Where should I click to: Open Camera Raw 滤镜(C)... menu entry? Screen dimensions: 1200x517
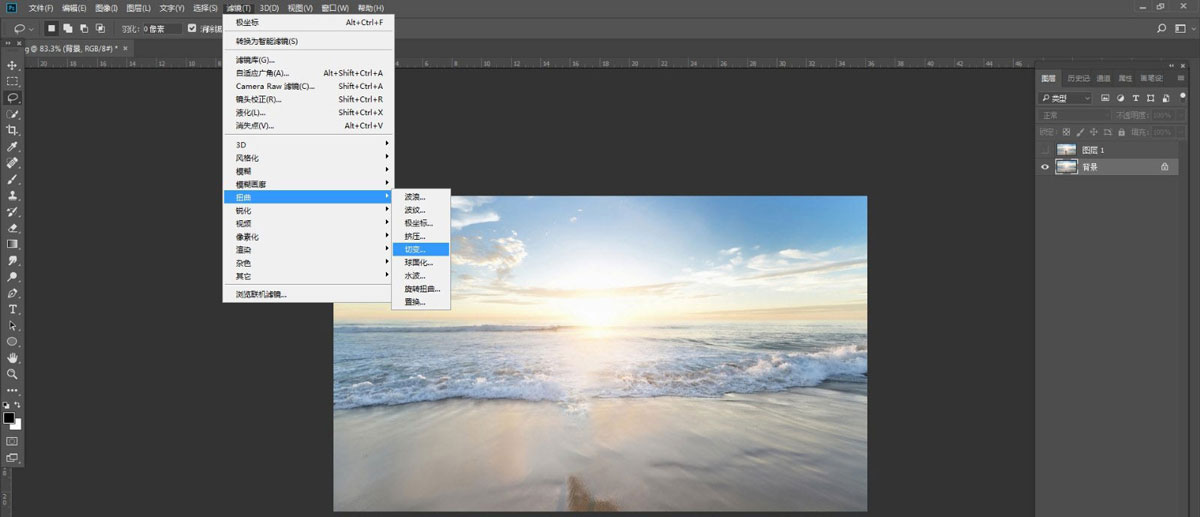(309, 86)
